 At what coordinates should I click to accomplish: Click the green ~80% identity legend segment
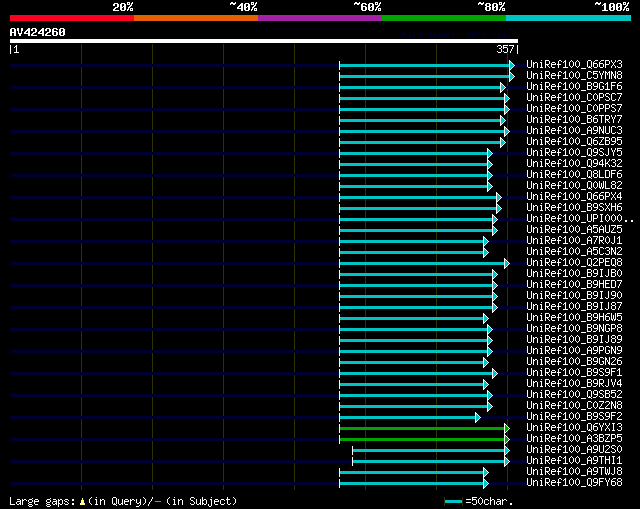point(444,18)
